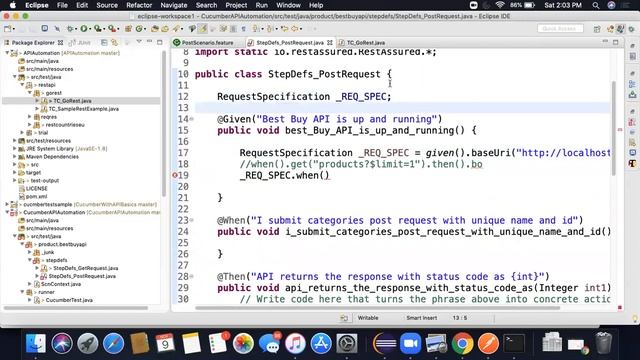The image size is (640, 360).
Task: Toggle Link with Editor in Package Explorer
Action: pos(115,42)
